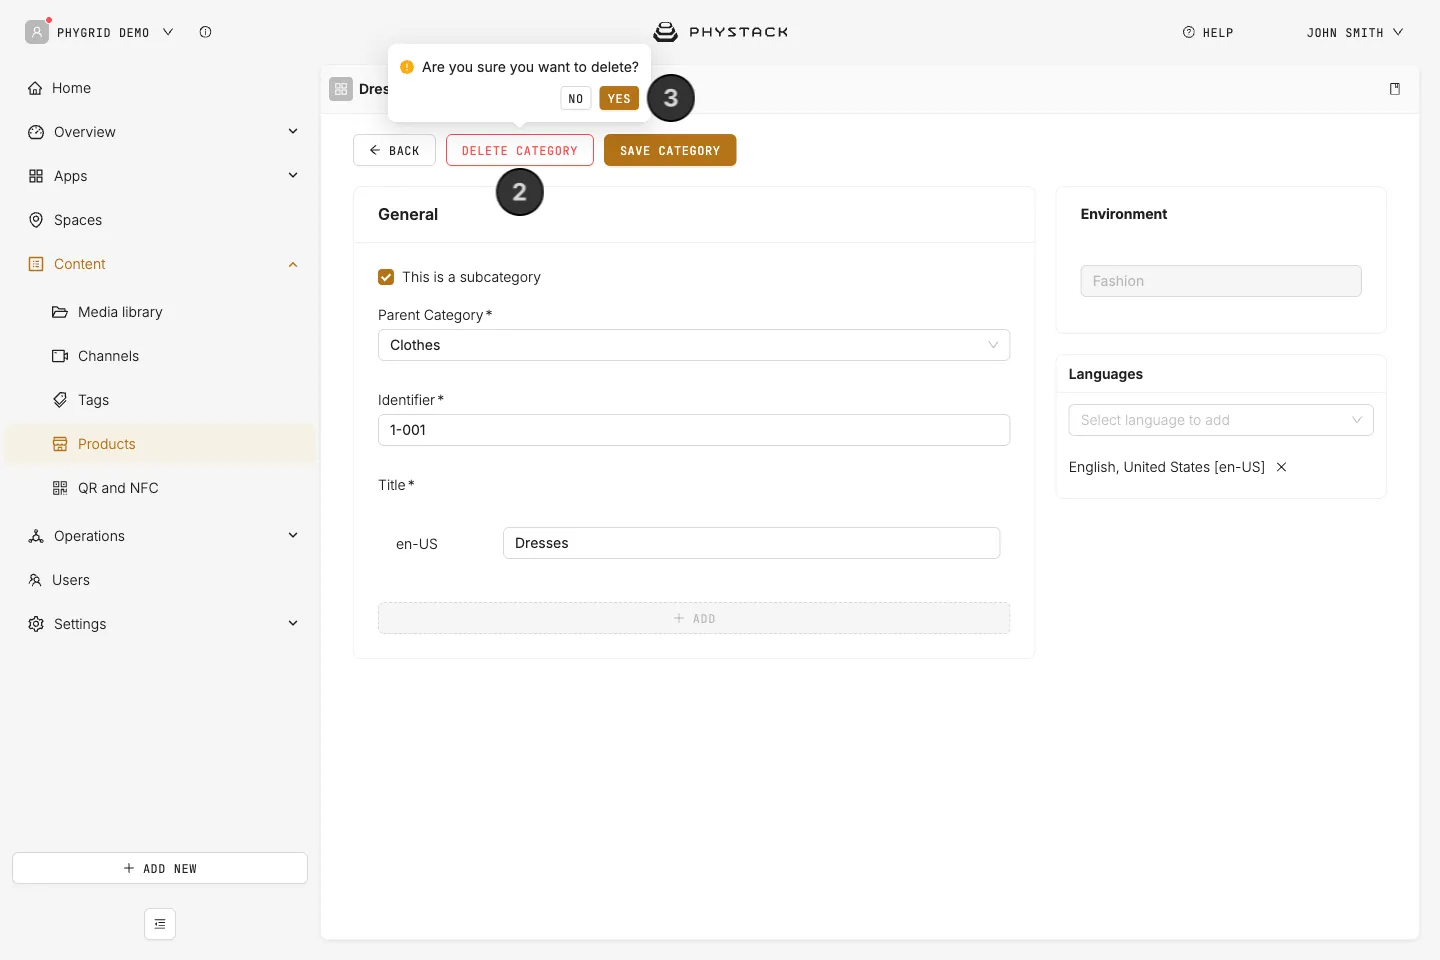1440x960 pixels.
Task: Uncheck 'This is a subcategory' checkbox
Action: click(x=386, y=277)
